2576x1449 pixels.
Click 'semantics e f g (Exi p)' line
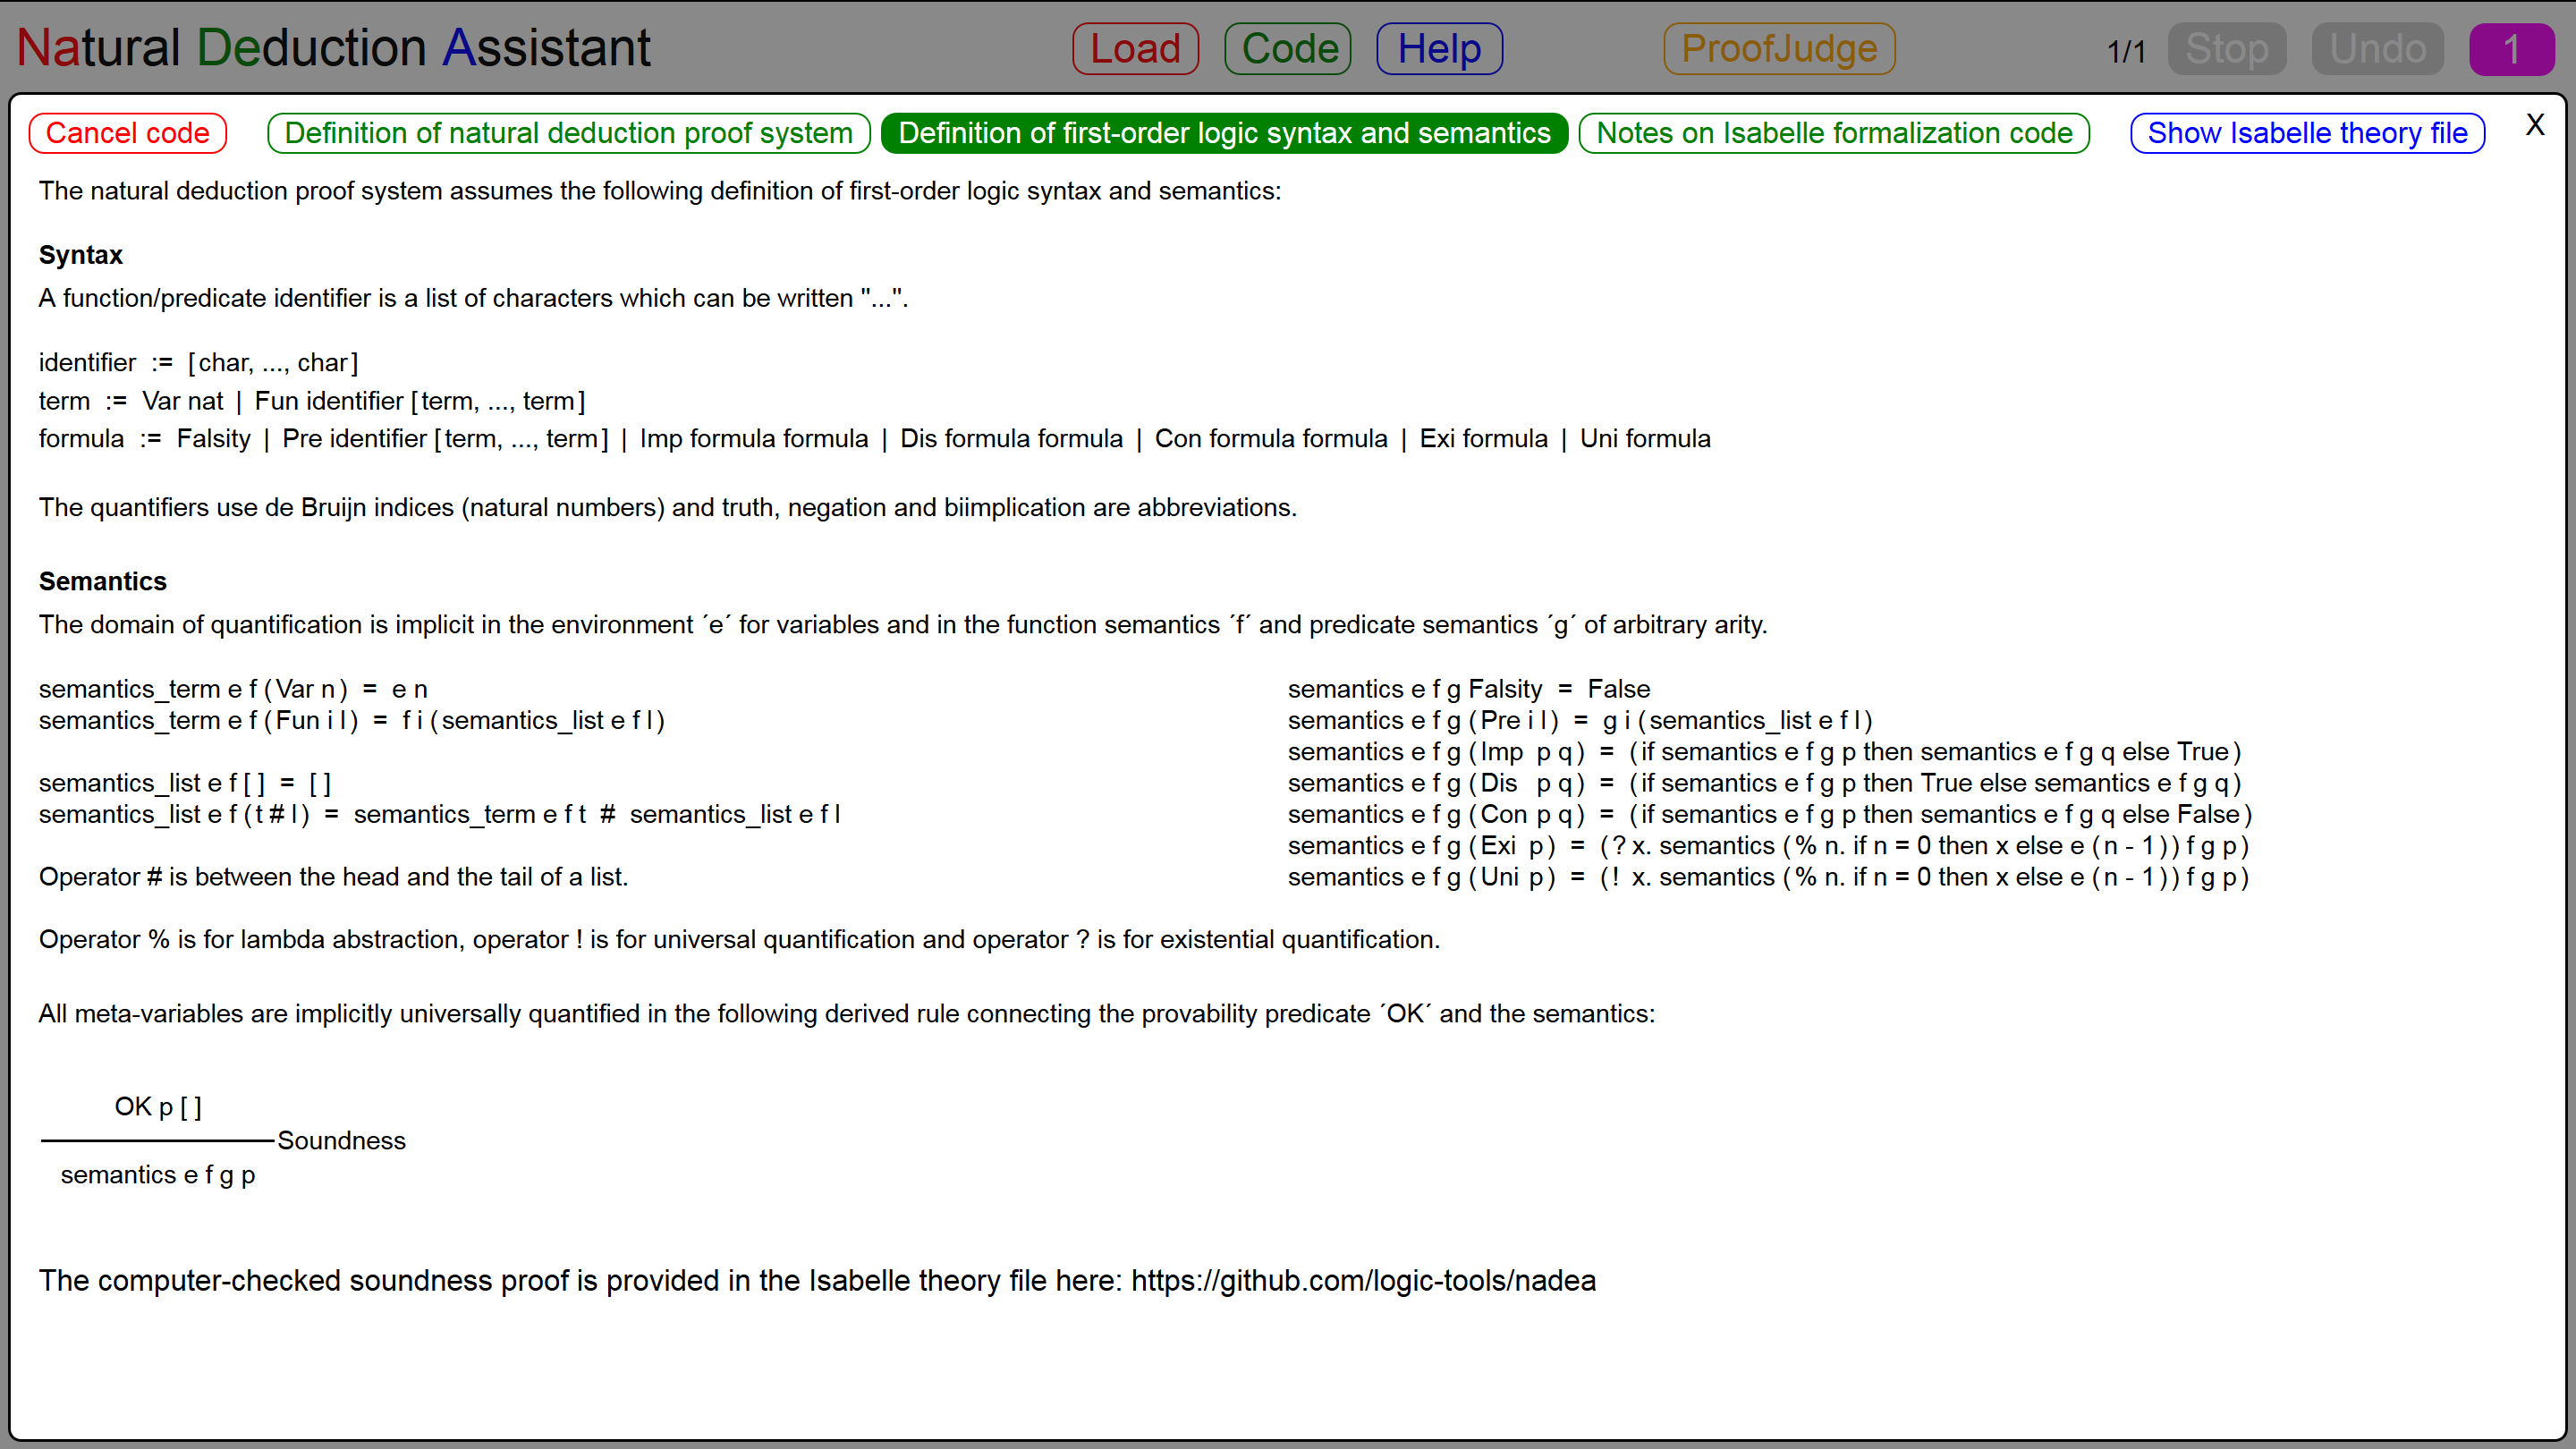click(1769, 845)
